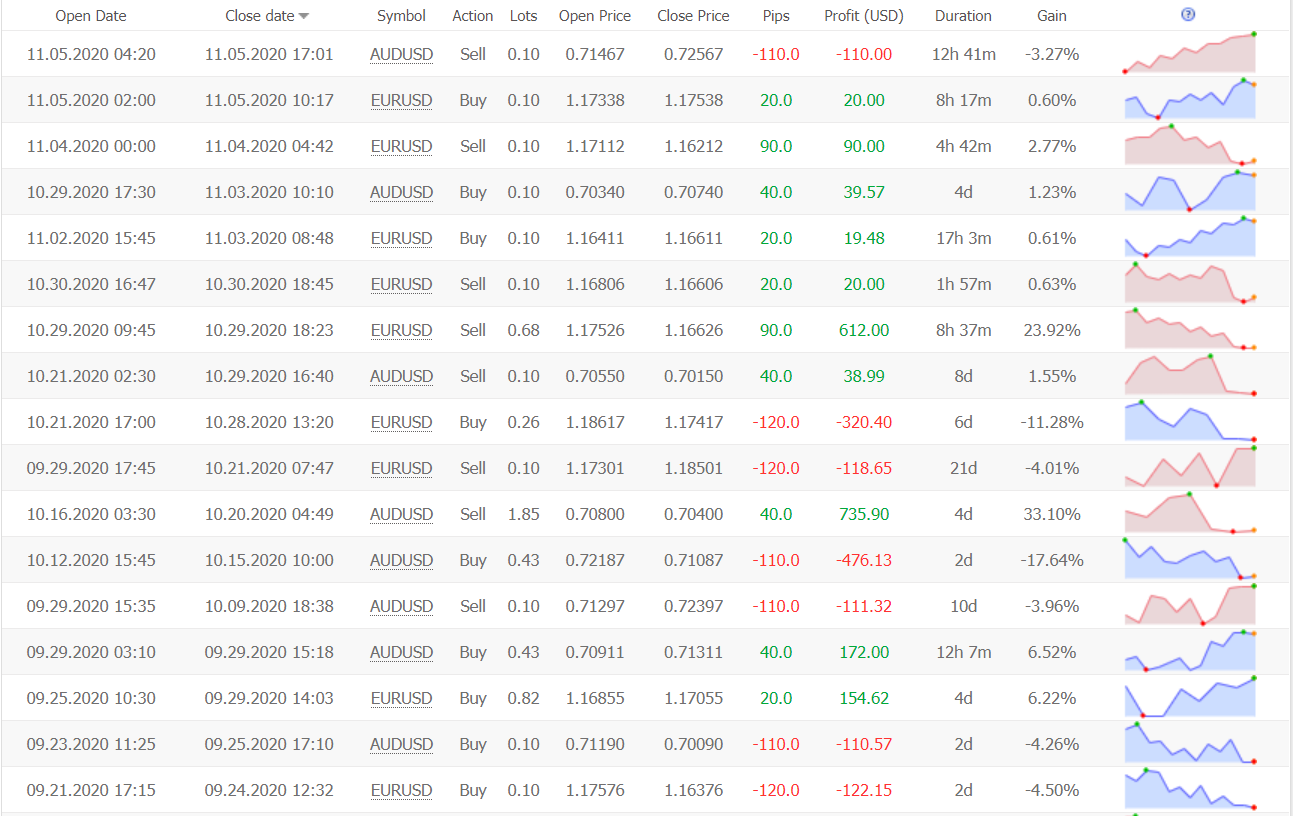Select the 0.68 lots value

pos(523,330)
